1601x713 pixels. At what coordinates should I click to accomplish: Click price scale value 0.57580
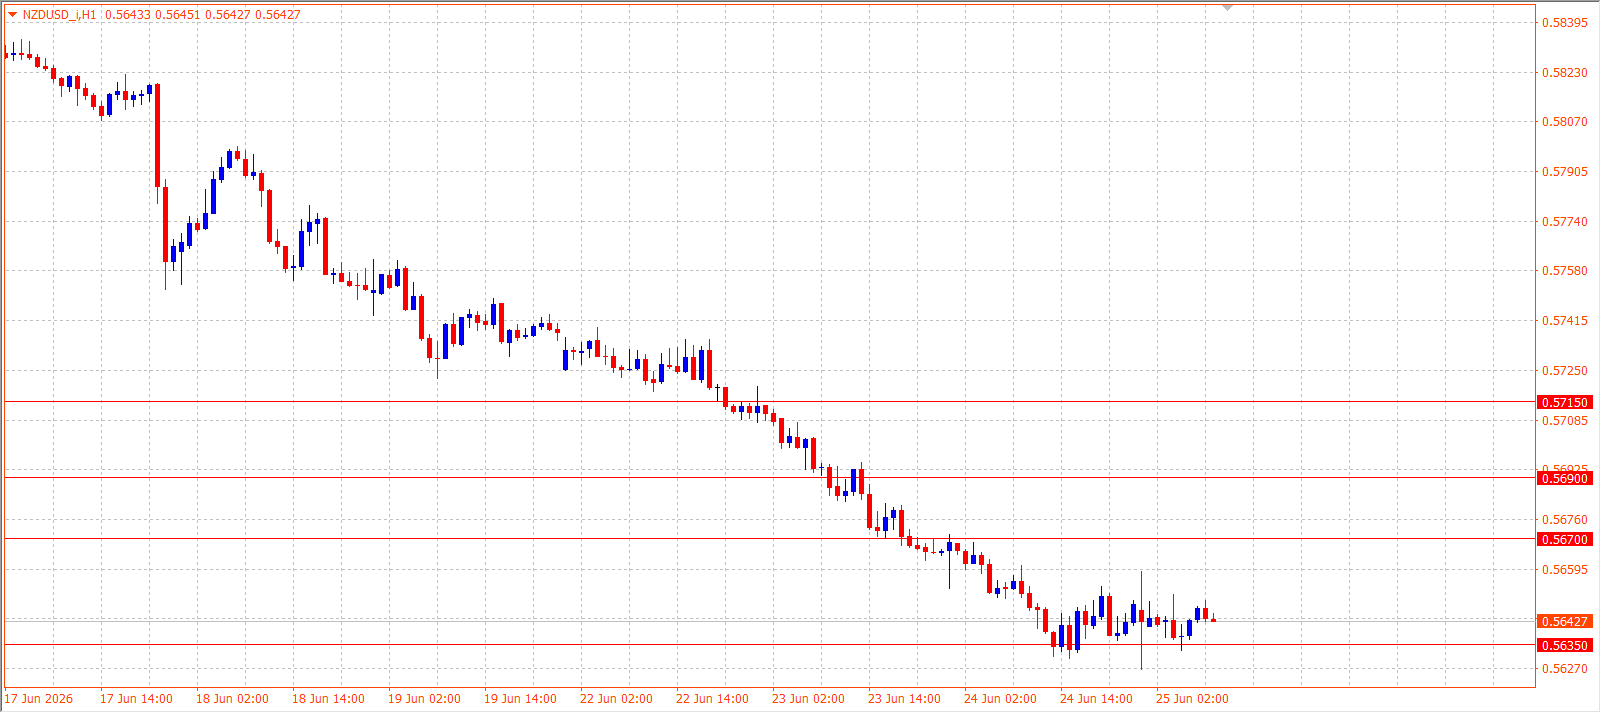click(x=1565, y=271)
